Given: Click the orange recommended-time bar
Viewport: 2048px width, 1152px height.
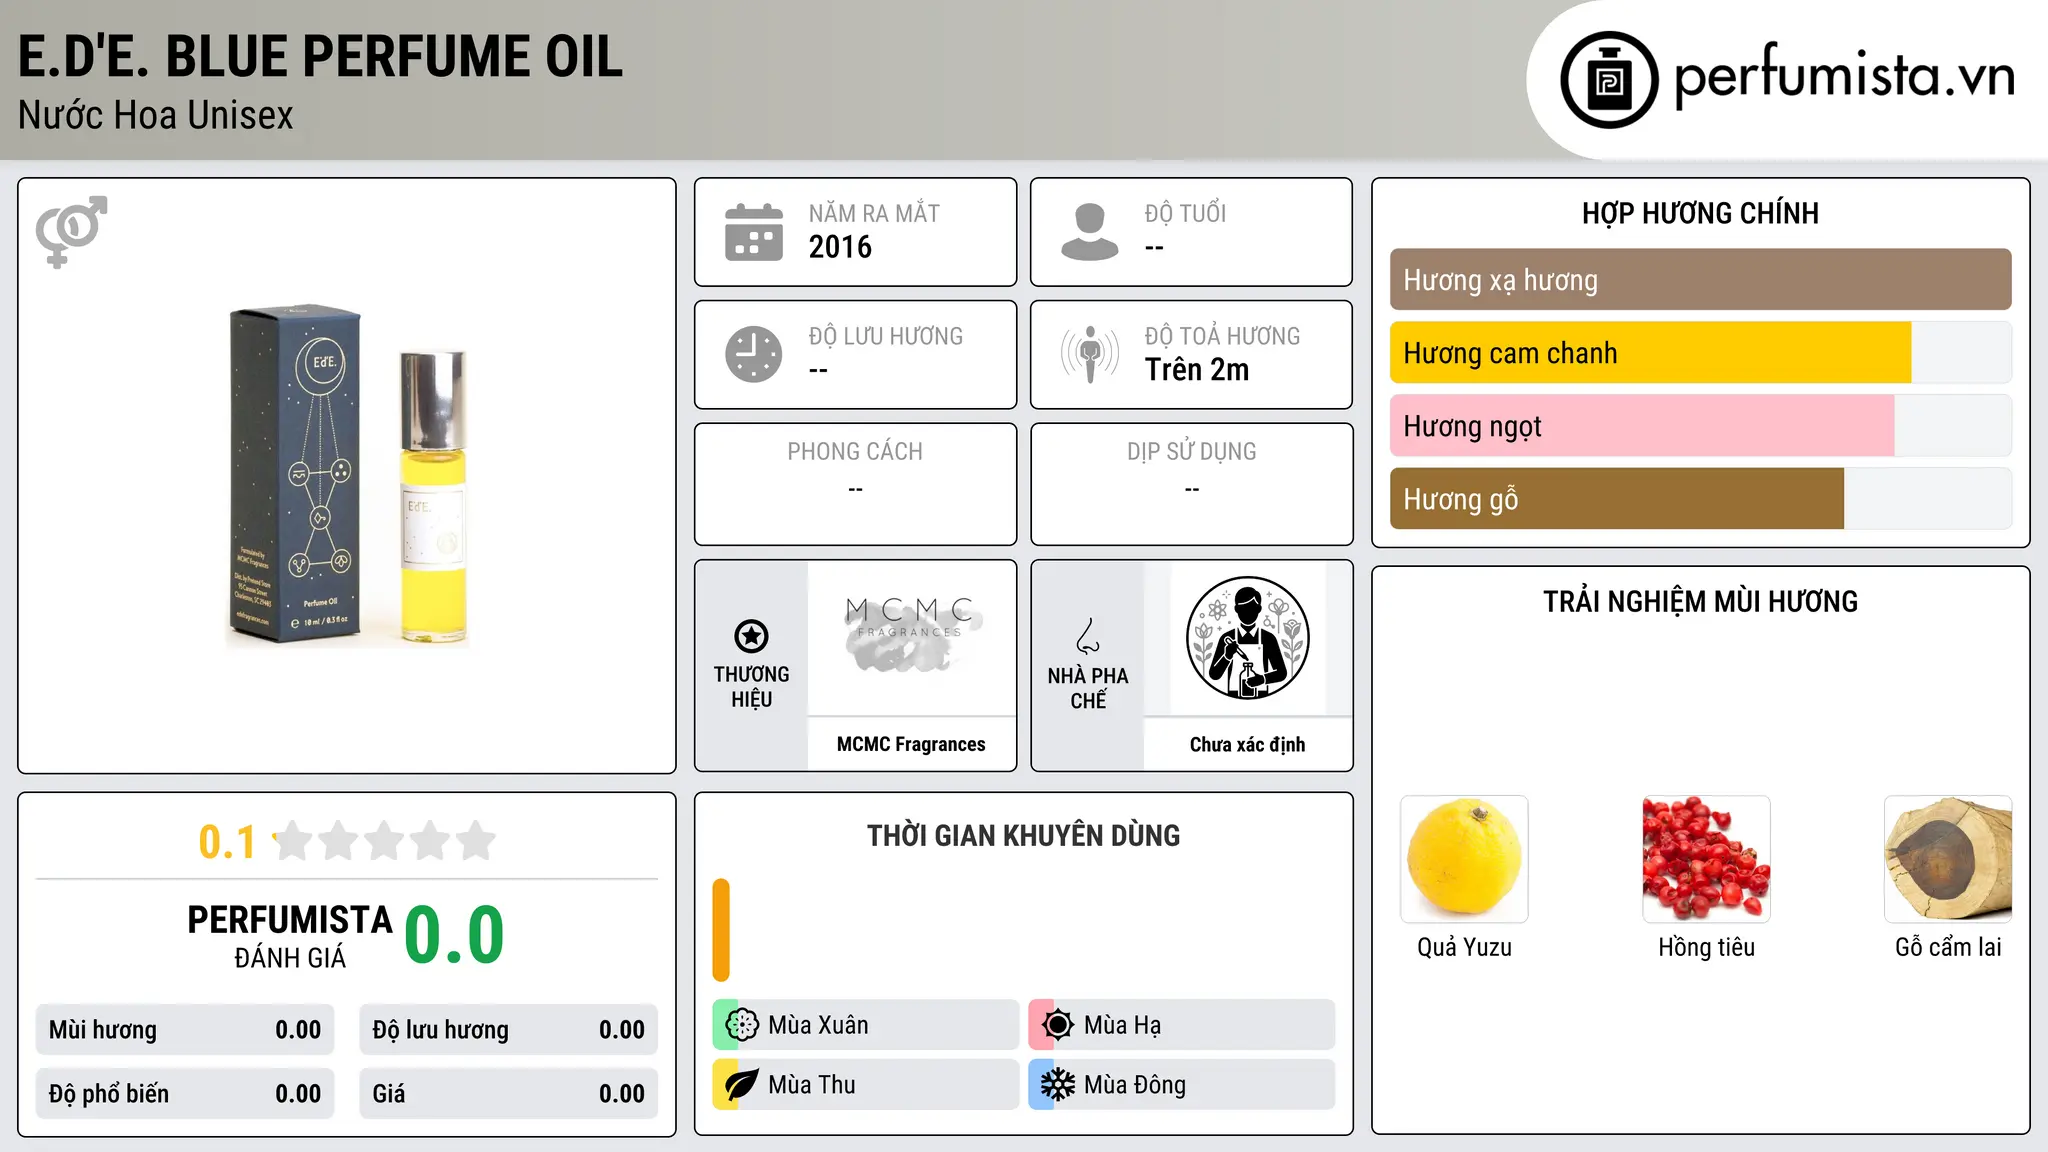Looking at the screenshot, I should 721,930.
